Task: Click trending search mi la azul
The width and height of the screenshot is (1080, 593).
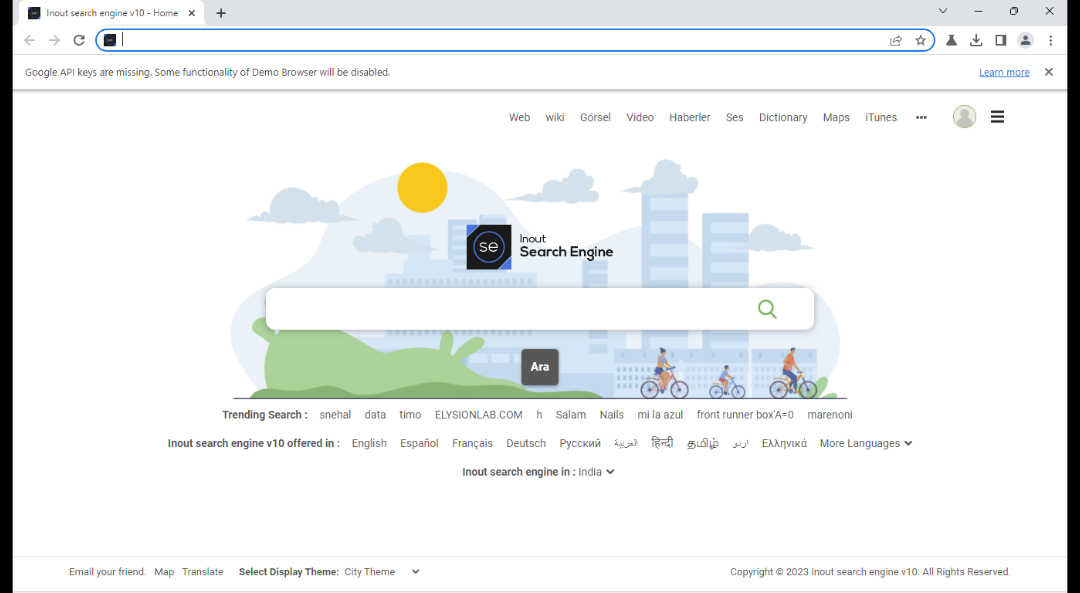Action: [x=660, y=415]
